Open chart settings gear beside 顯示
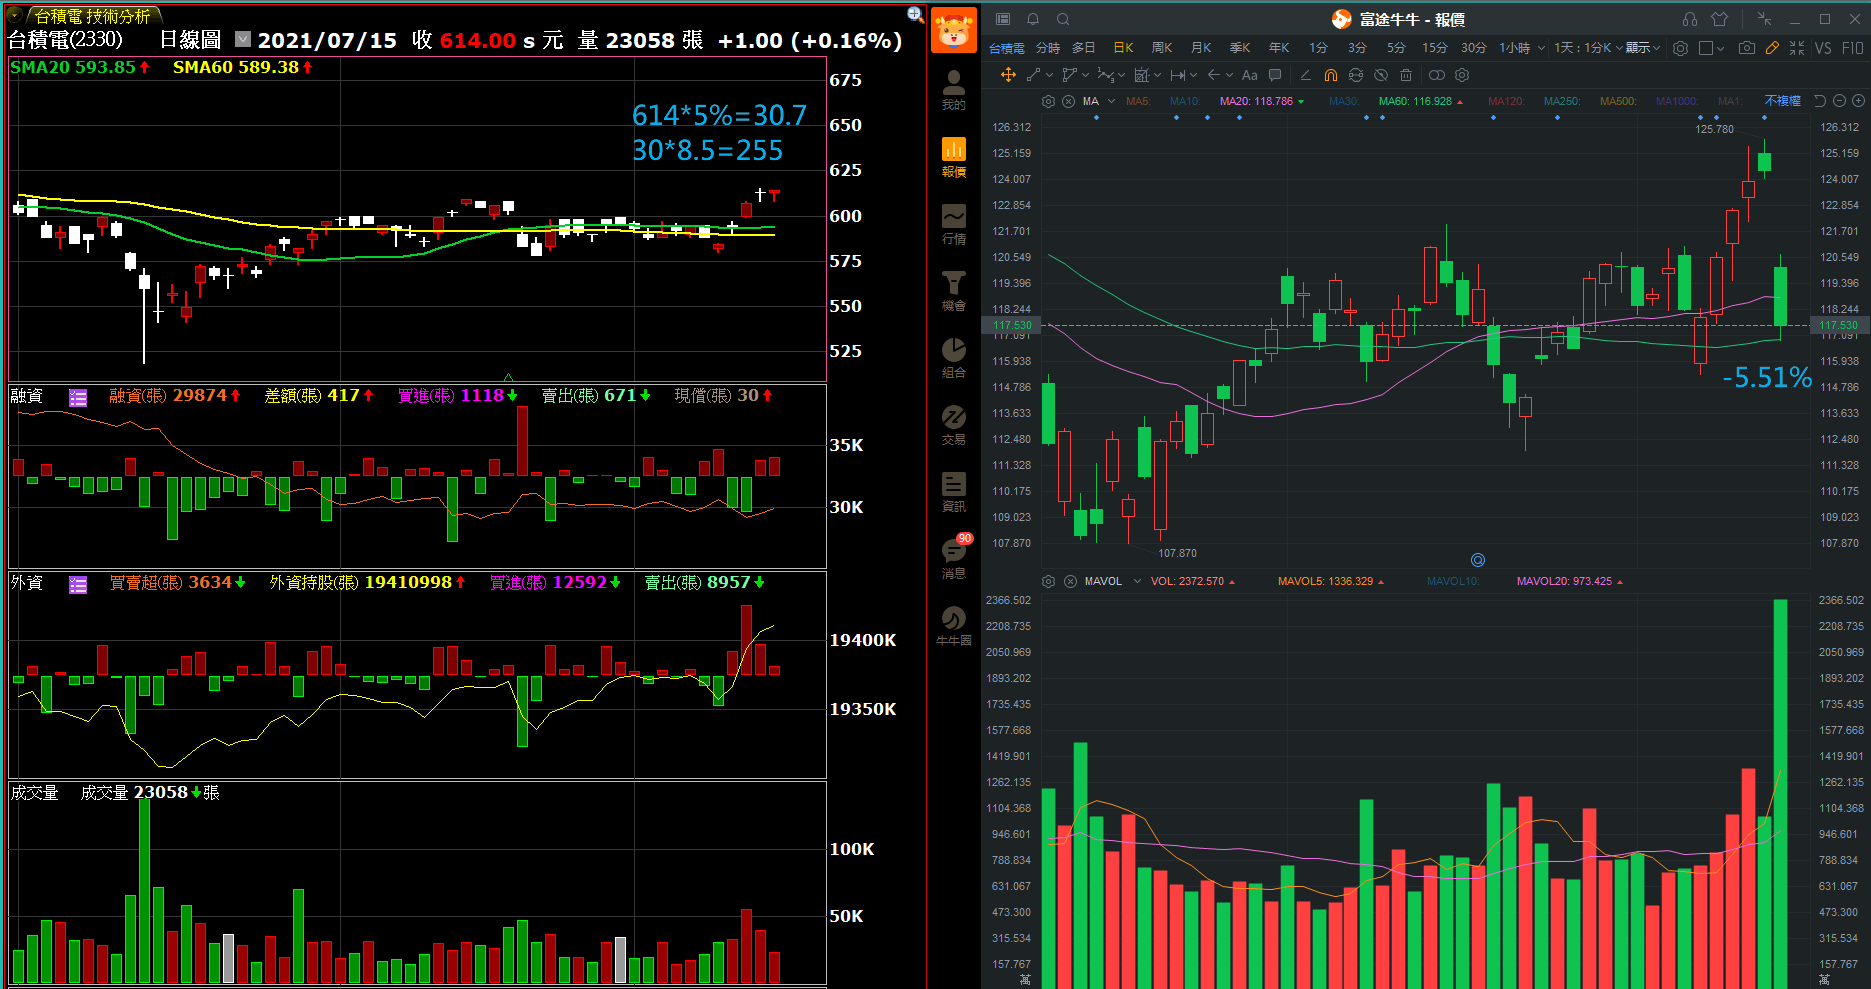 (1681, 48)
